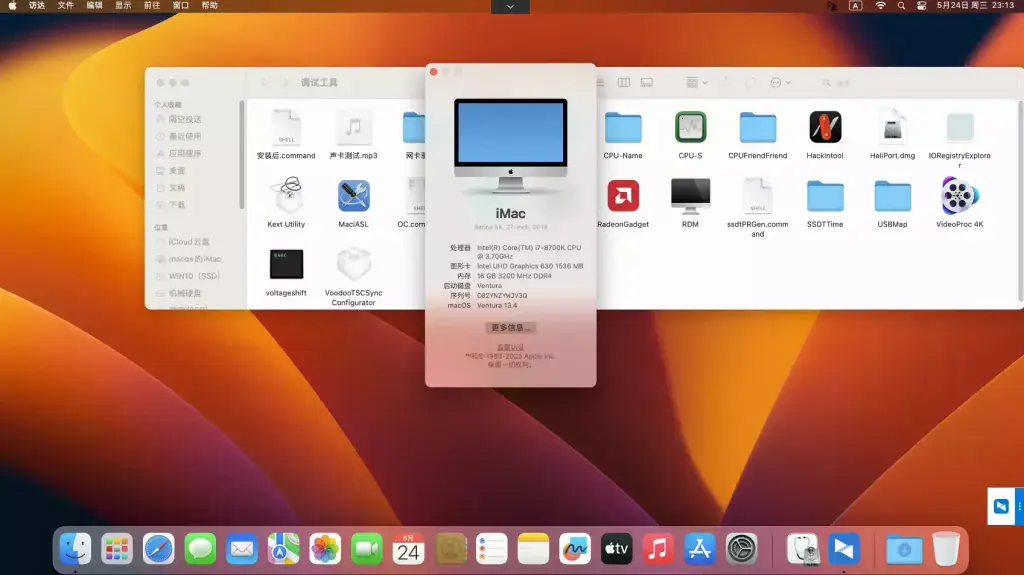Open Control Center in the menu bar
The height and width of the screenshot is (575, 1024).
(921, 5)
